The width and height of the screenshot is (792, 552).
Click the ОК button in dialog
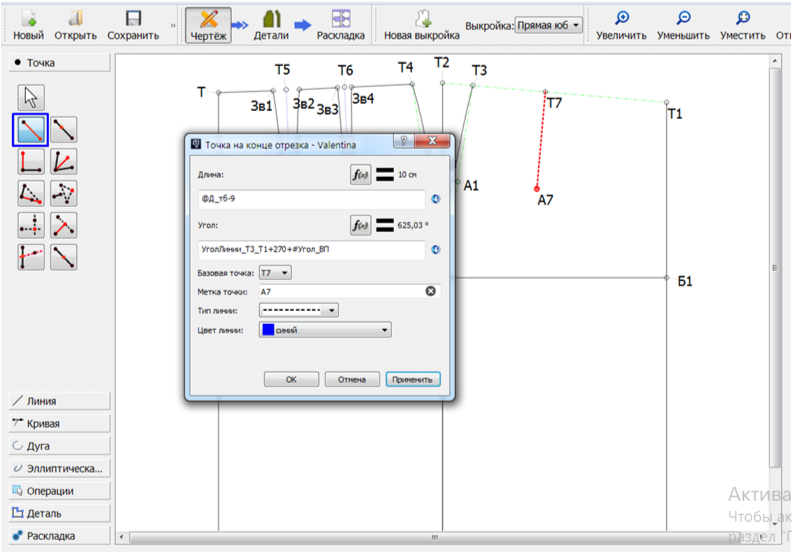[291, 379]
